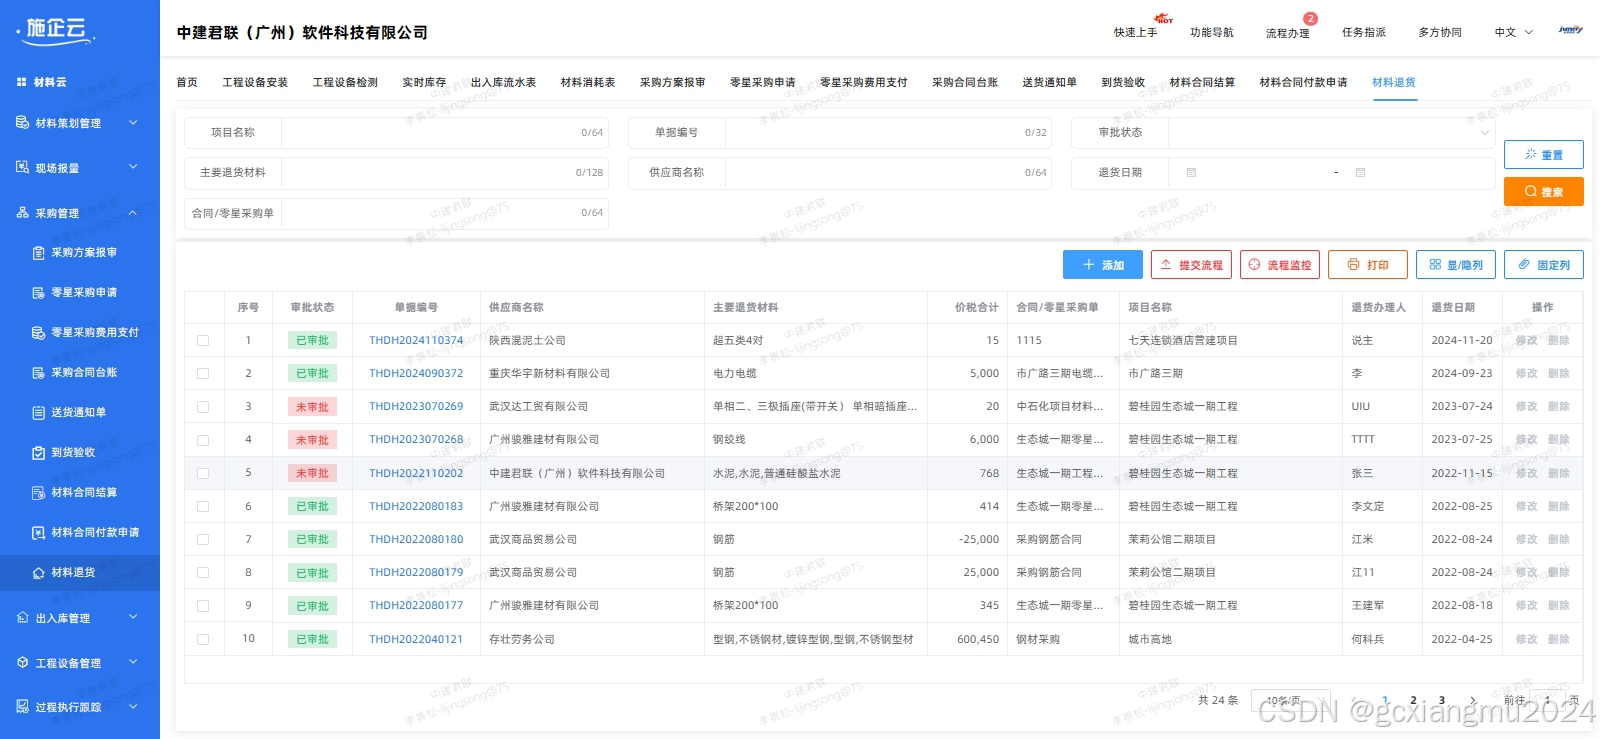
Task: Click the 采购方案报审 sidebar icon
Action: click(x=38, y=252)
